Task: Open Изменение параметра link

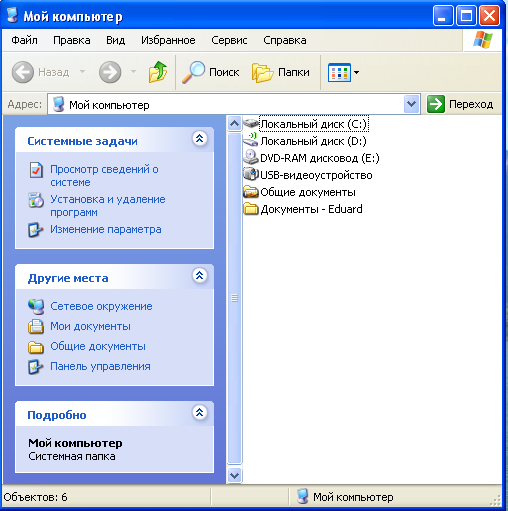Action: pos(106,229)
